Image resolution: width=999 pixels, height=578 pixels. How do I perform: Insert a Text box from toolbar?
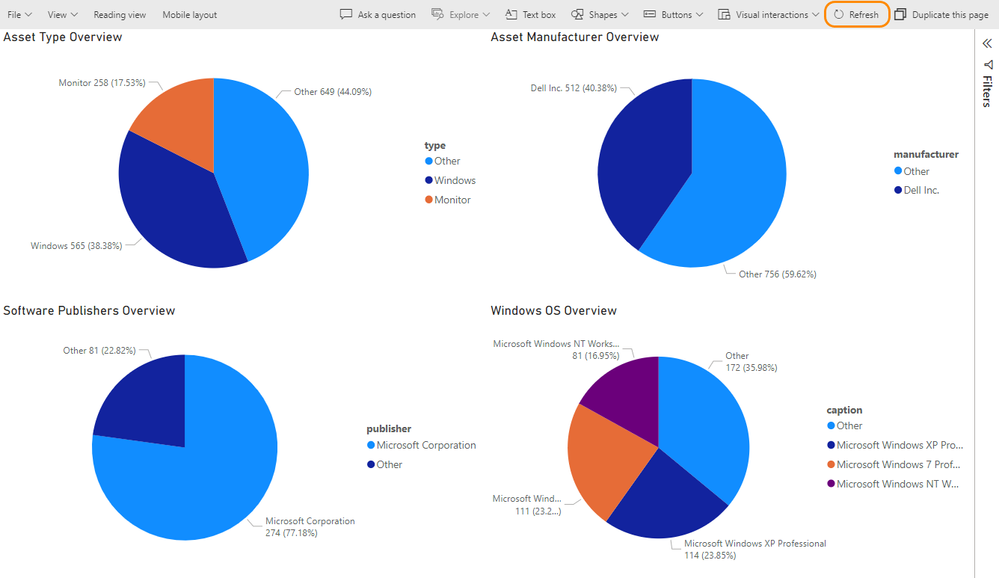pos(529,15)
